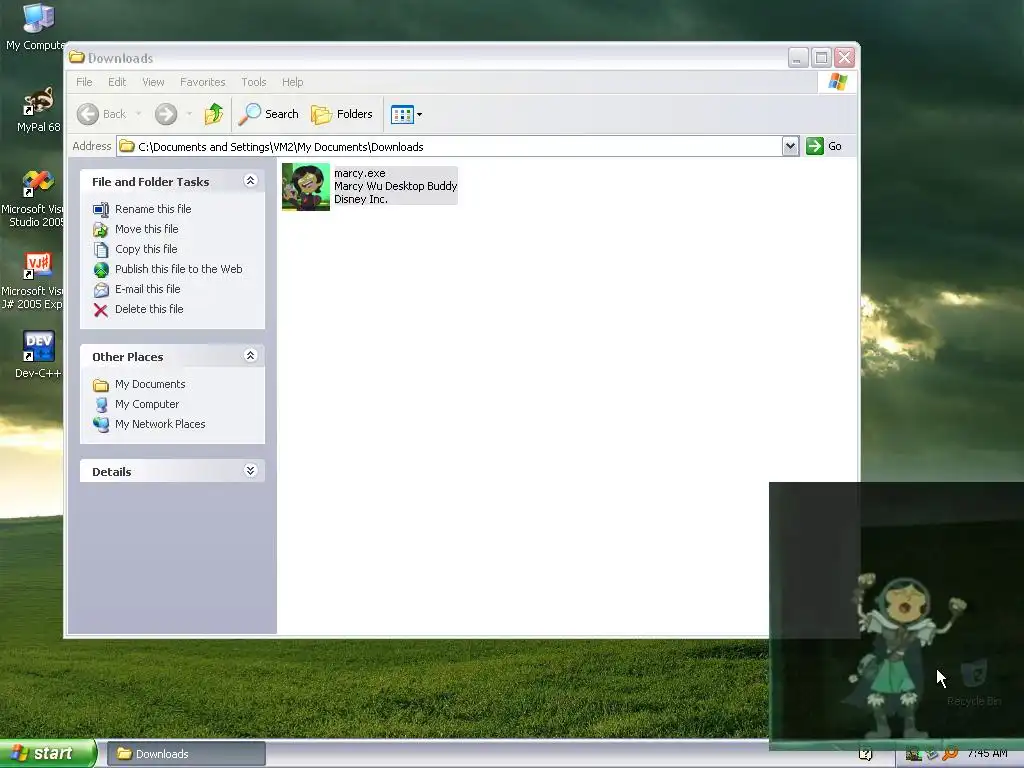Open My Network Places link
1024x768 pixels.
tap(160, 424)
